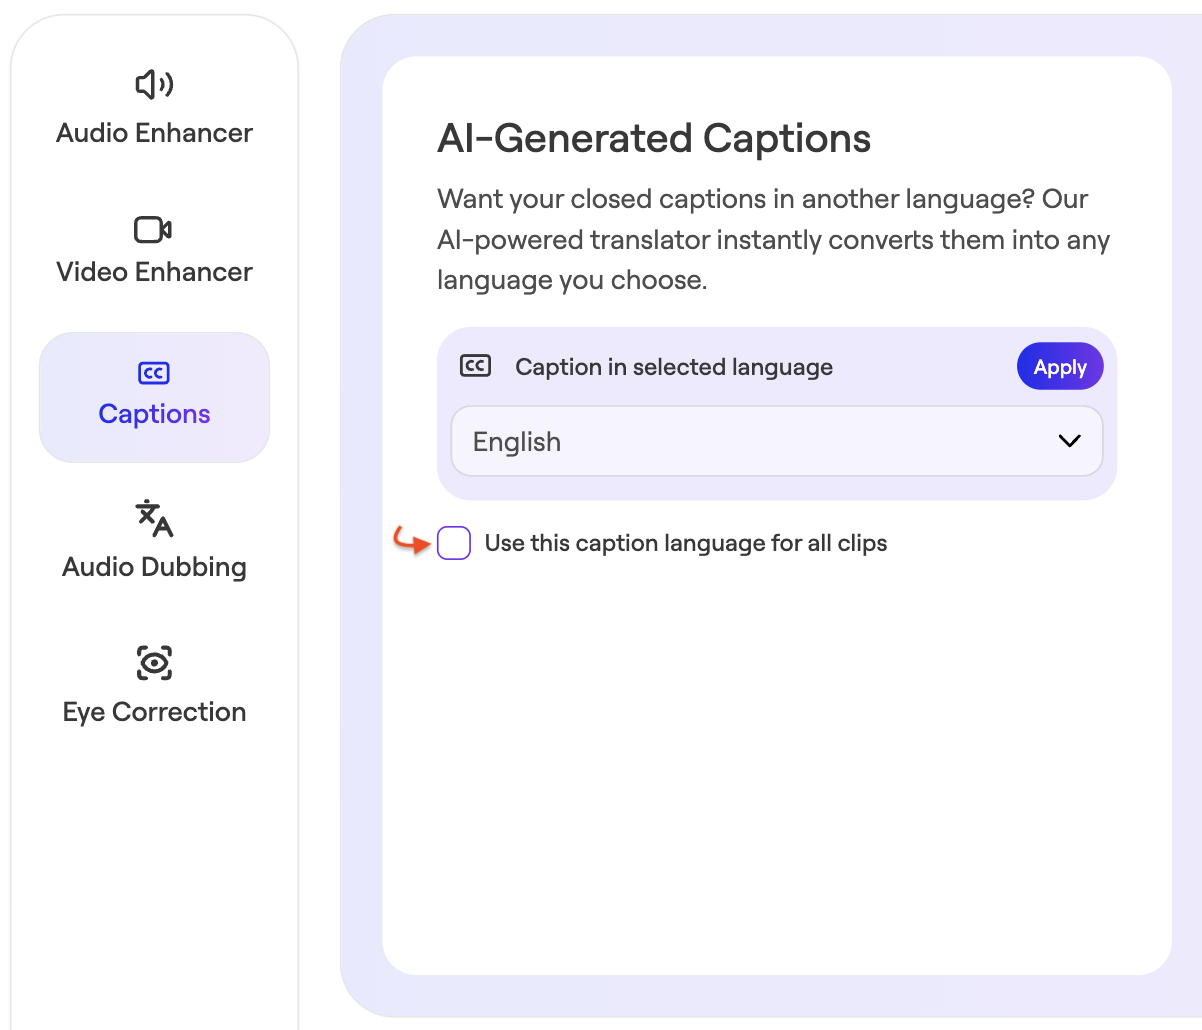Click the red arrow pointing to checkbox

pos(411,541)
